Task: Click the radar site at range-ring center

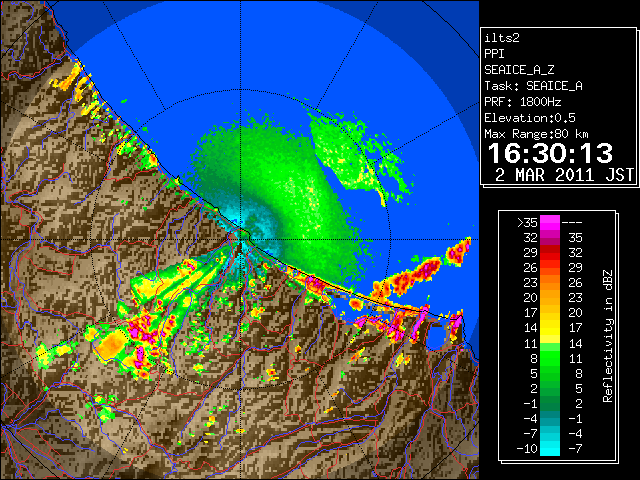Action: pos(241,239)
